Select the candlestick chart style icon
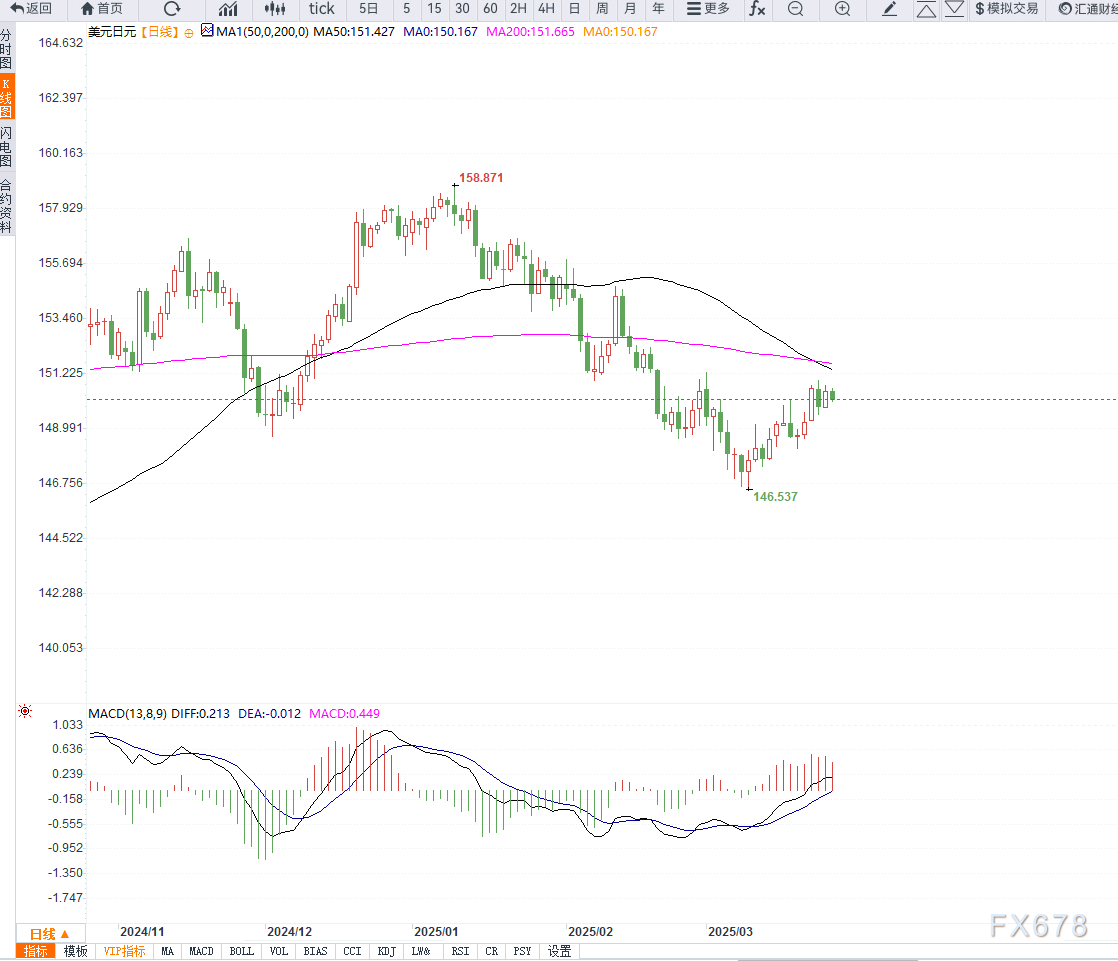Viewport: 1118px width, 961px height. 275,9
